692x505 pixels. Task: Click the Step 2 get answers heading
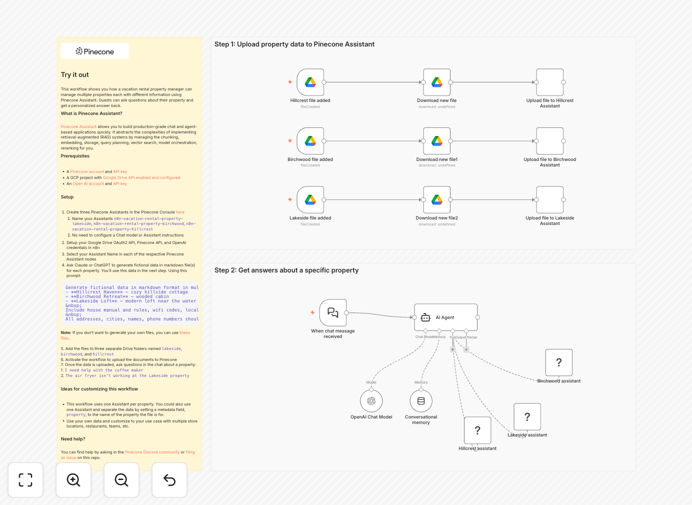(286, 270)
